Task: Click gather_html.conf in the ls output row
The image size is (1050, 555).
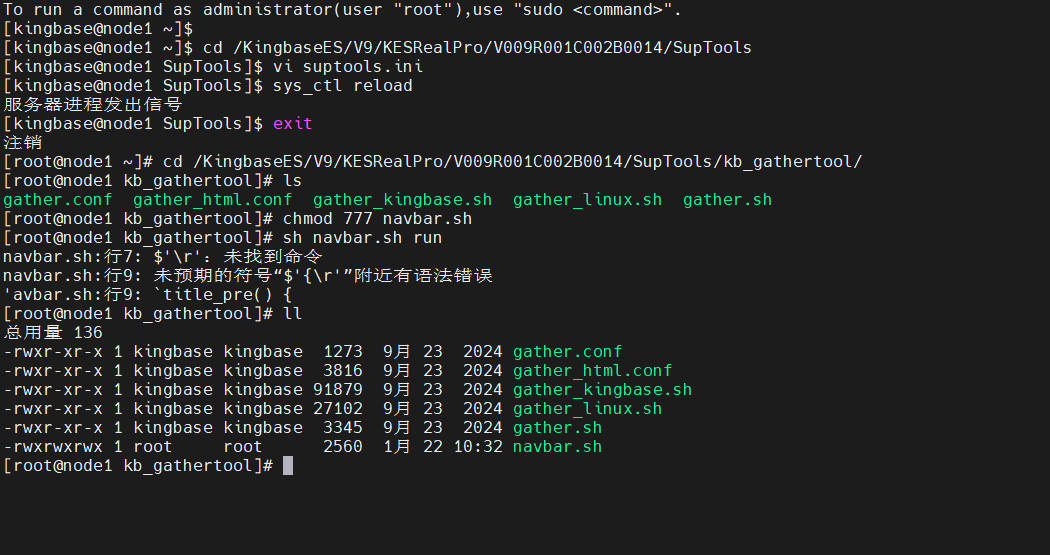Action: (213, 199)
